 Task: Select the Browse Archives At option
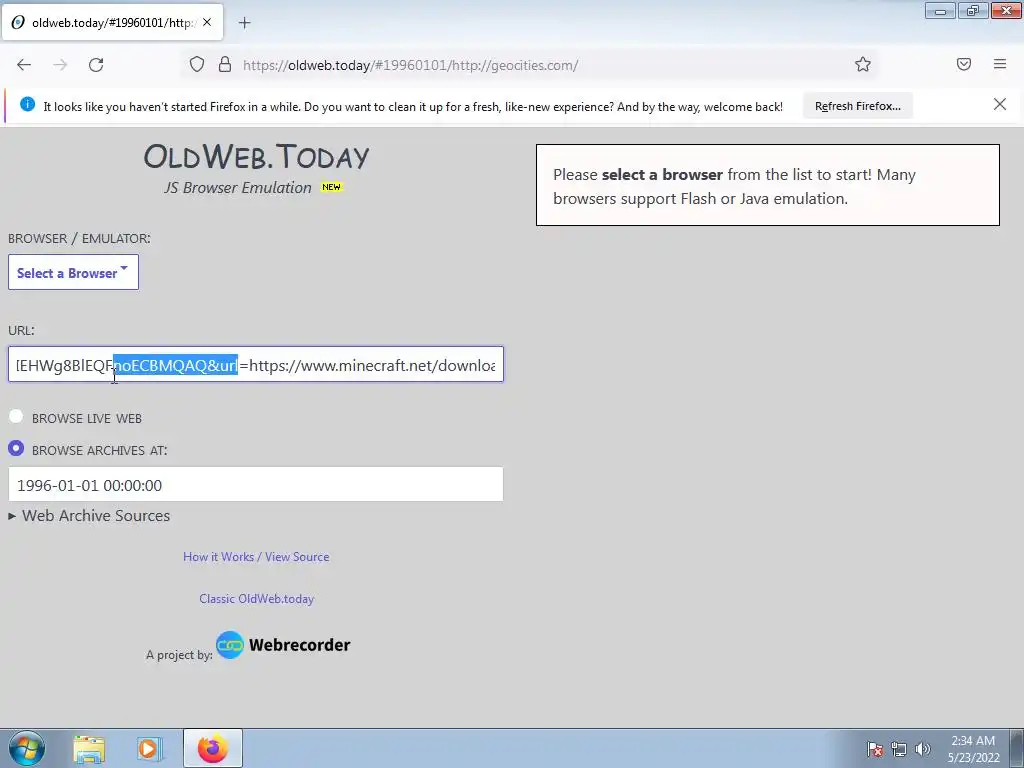(16, 449)
